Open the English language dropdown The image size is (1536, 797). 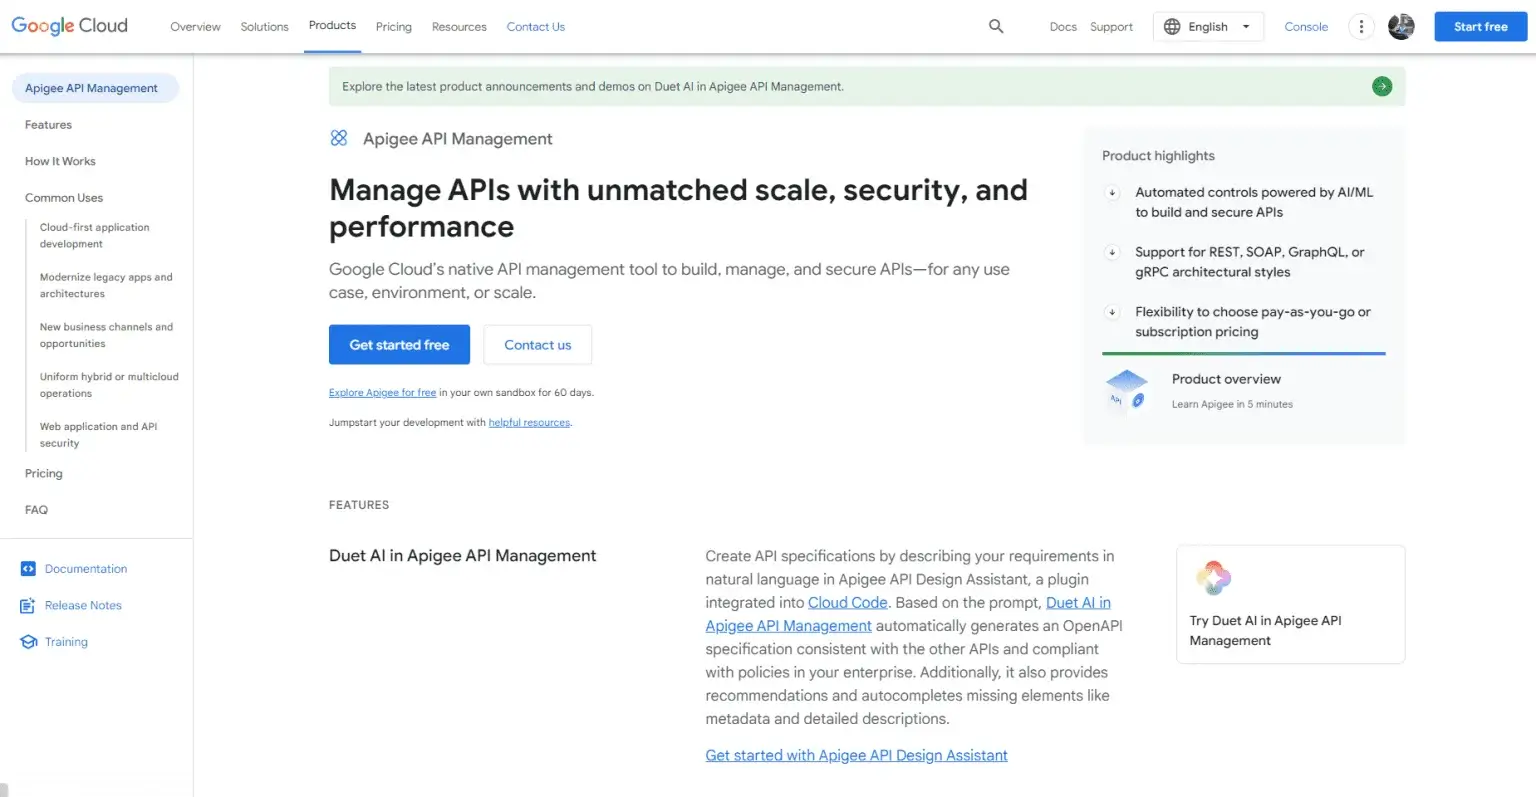[1208, 26]
